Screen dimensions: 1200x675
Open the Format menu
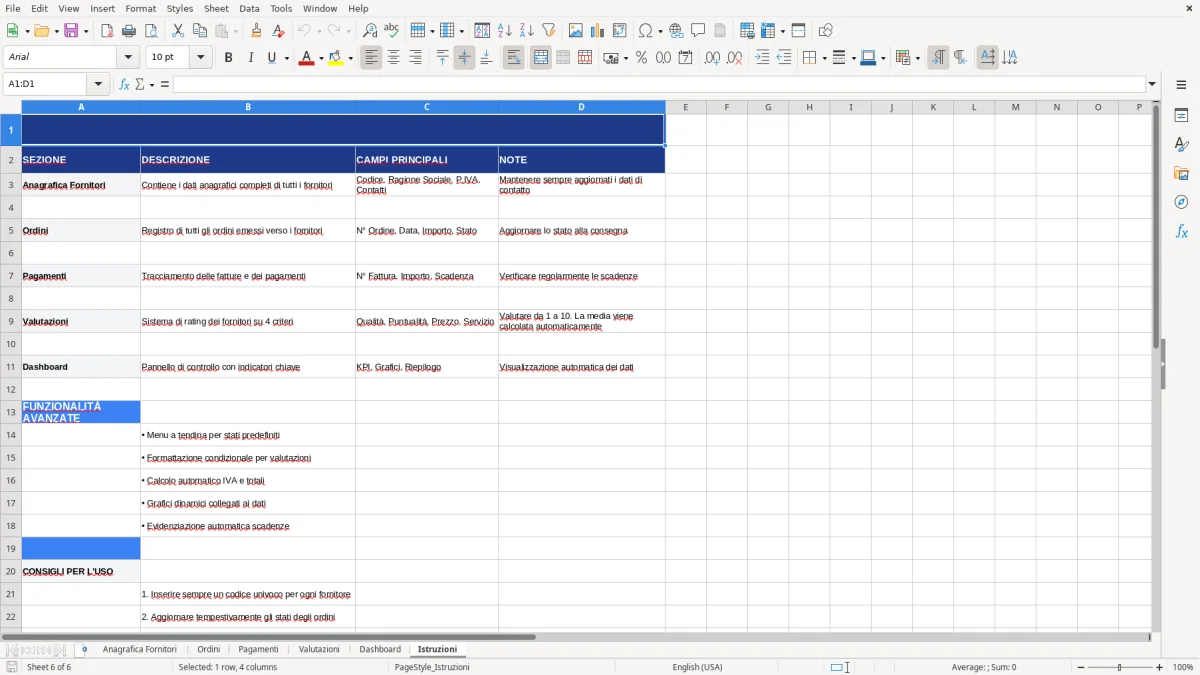point(140,8)
